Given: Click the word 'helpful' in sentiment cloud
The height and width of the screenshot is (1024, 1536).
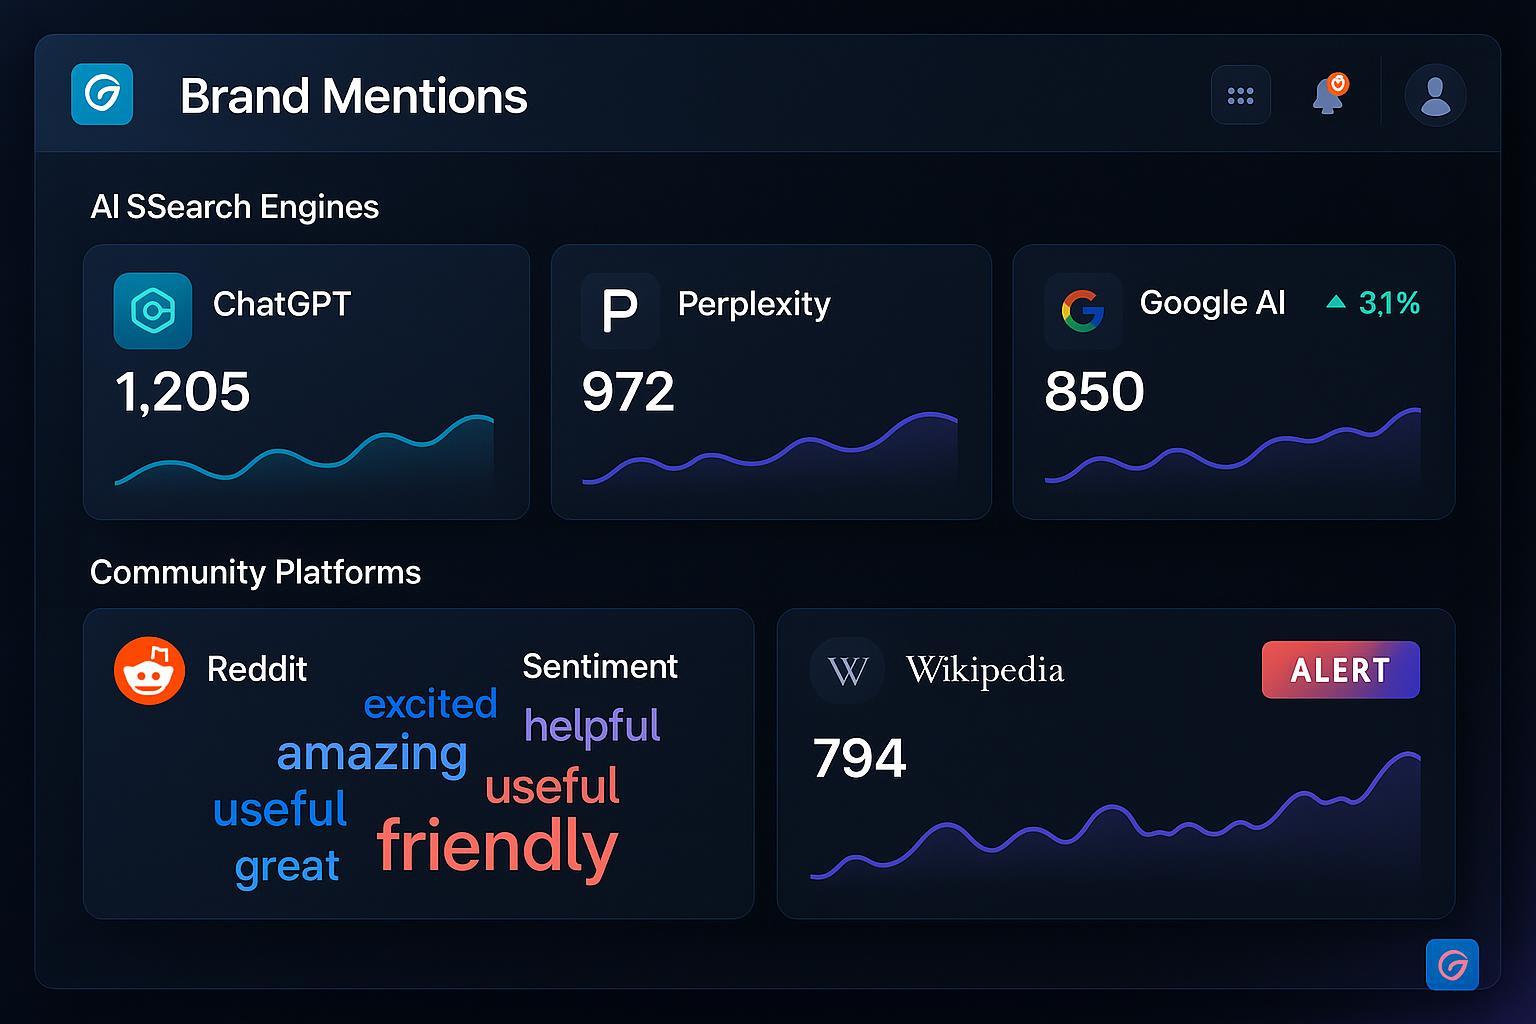Looking at the screenshot, I should pos(592,726).
